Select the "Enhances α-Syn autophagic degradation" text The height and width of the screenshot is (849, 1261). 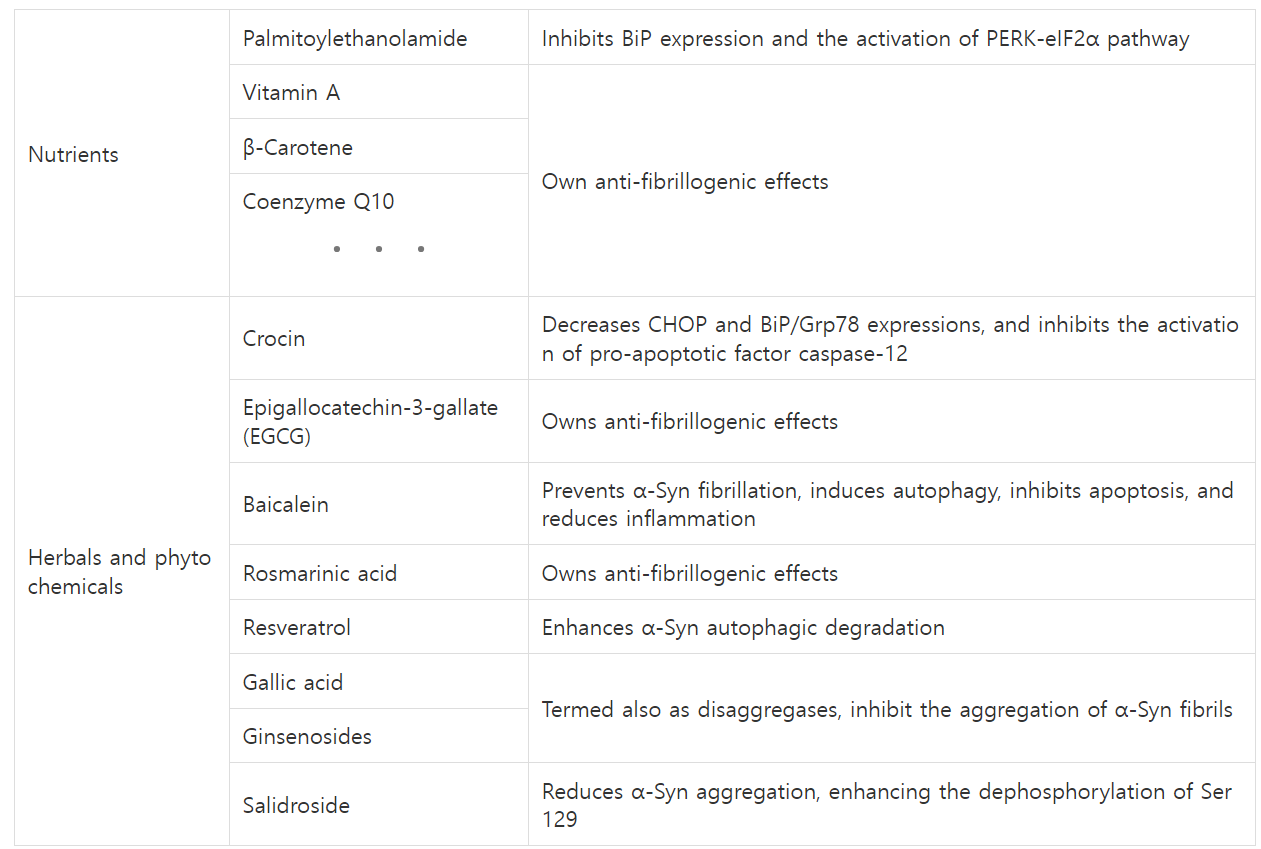[x=742, y=628]
